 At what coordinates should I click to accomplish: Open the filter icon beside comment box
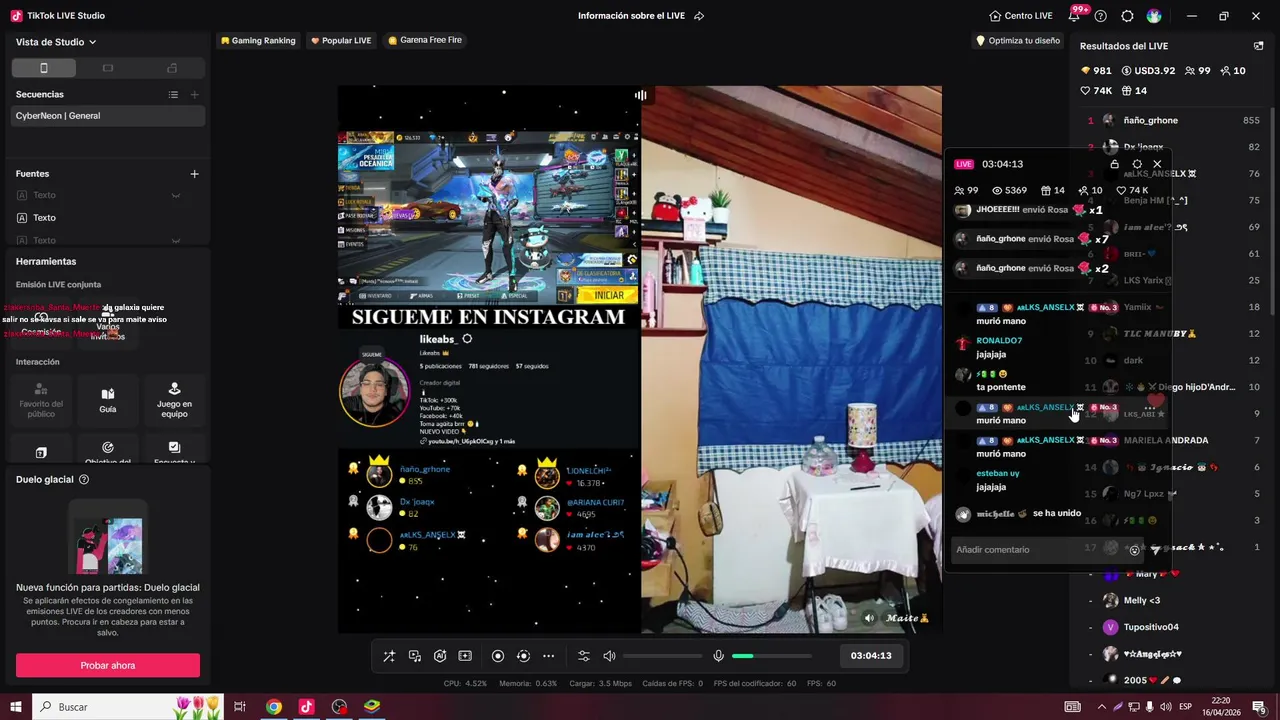tap(1155, 550)
